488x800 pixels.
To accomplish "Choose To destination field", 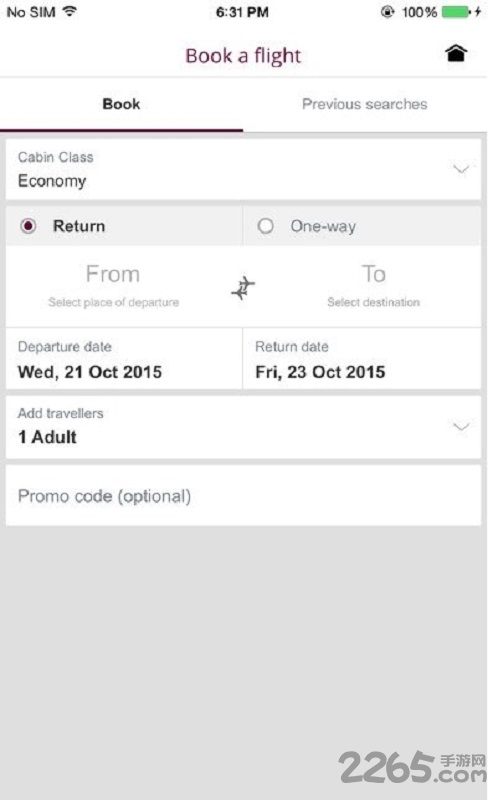I will coord(373,287).
